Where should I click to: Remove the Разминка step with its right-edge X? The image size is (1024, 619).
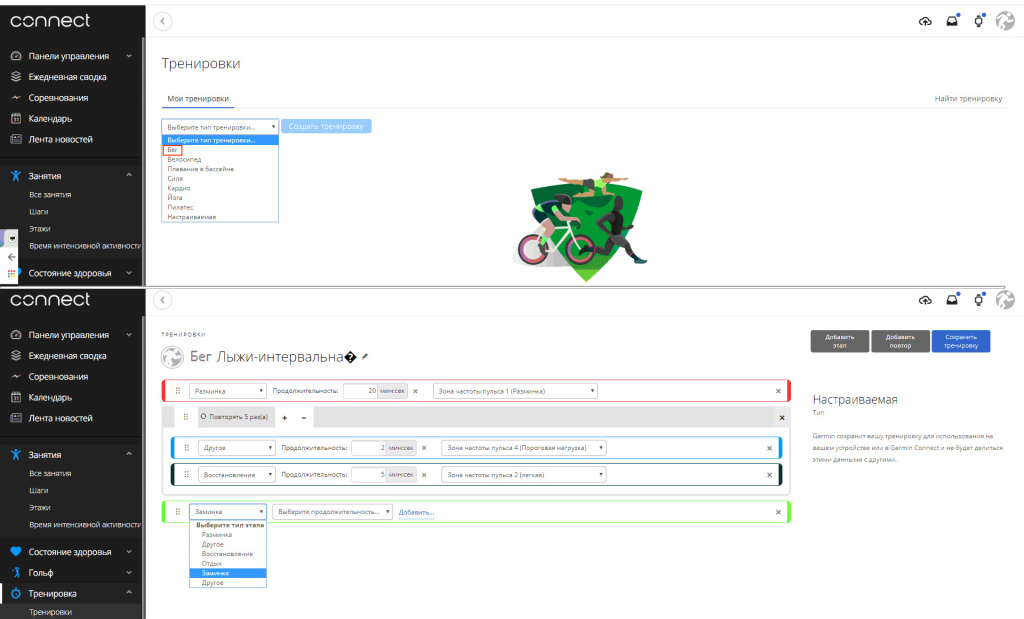(778, 391)
